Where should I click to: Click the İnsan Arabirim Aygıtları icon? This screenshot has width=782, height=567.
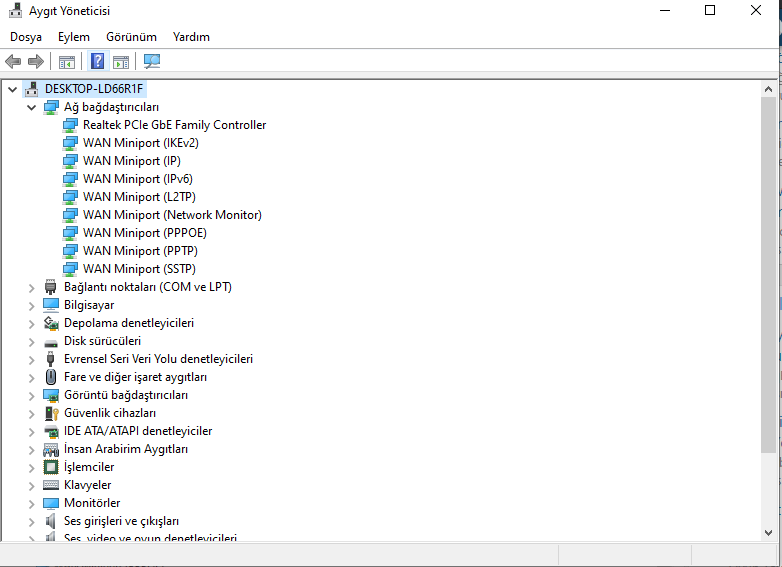click(x=51, y=449)
